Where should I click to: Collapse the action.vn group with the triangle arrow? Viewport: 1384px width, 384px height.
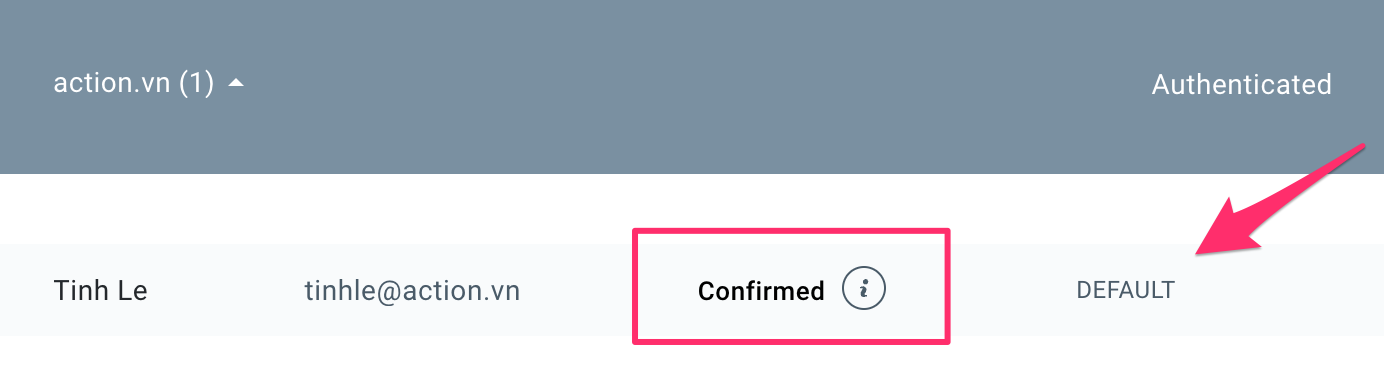pyautogui.click(x=236, y=85)
